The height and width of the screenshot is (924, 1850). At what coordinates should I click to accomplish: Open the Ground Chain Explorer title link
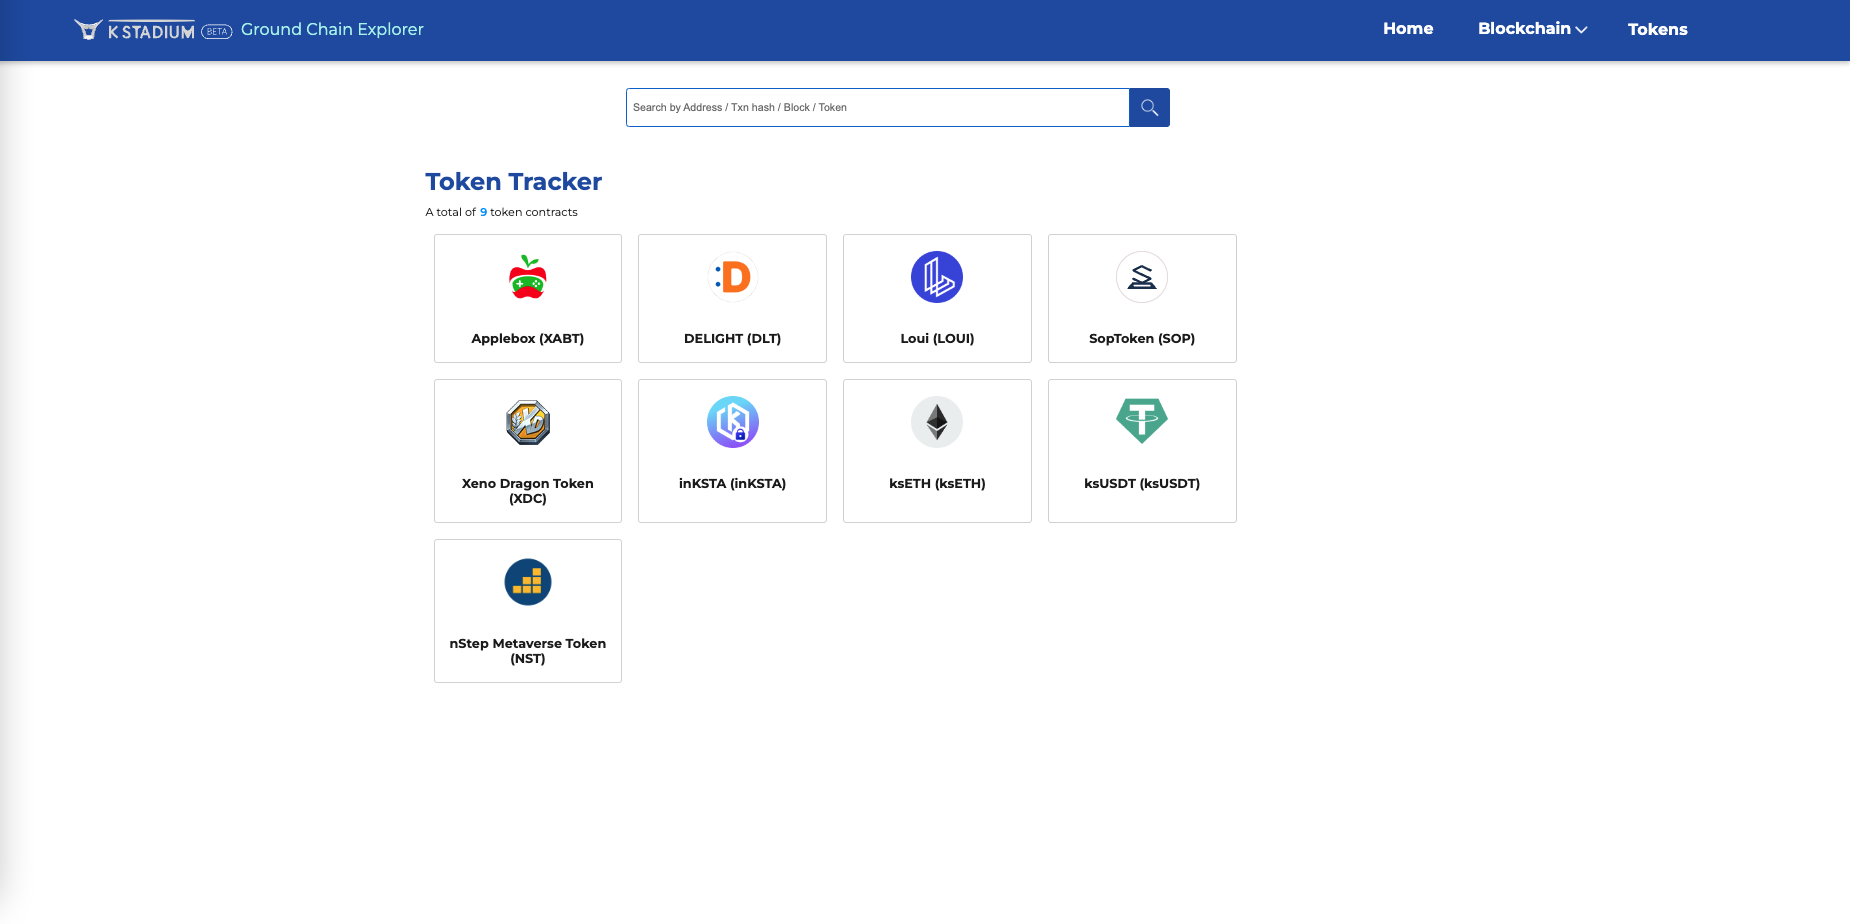click(332, 29)
